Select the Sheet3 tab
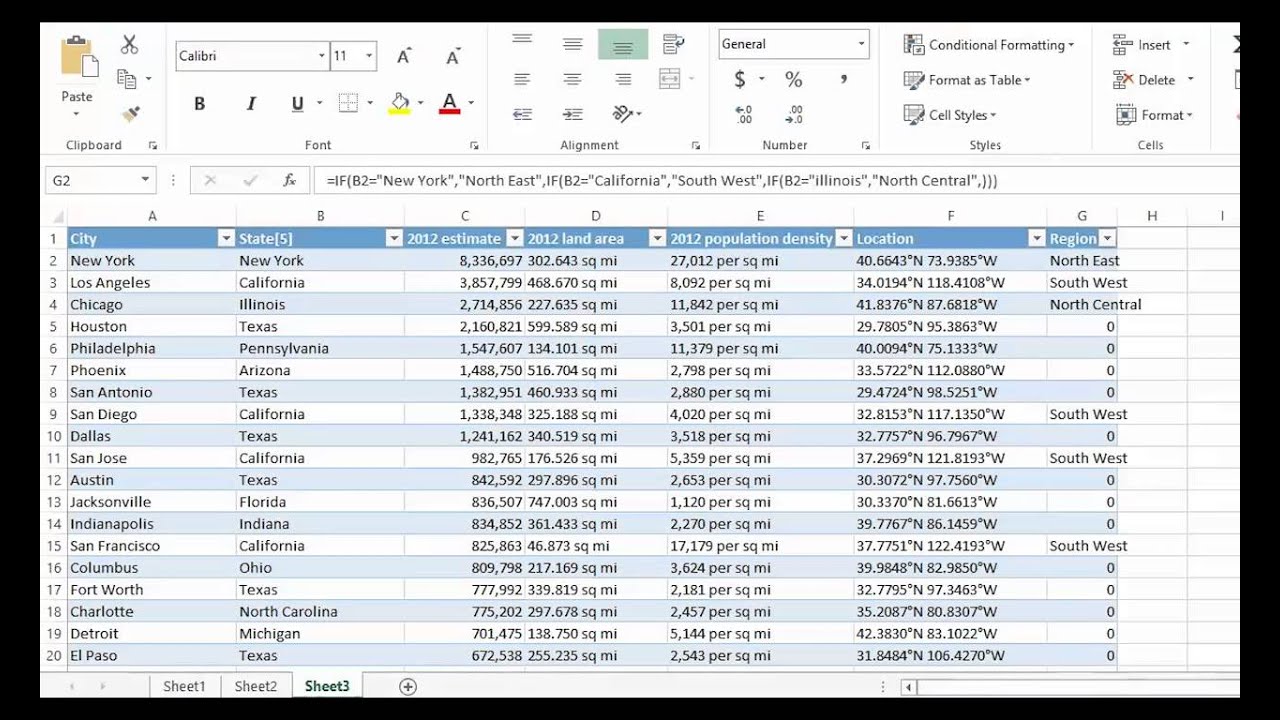 click(327, 686)
